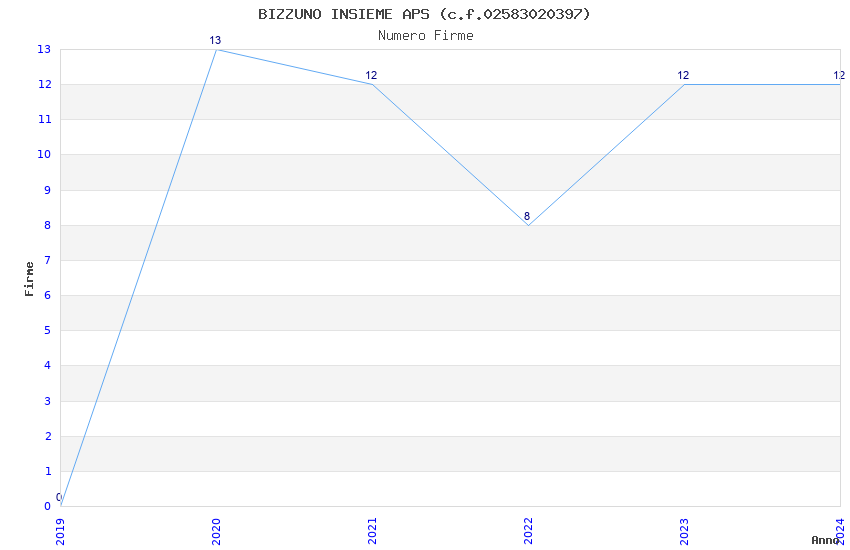Click the 2019 data point labeled 0
850x550 pixels.
[61, 506]
